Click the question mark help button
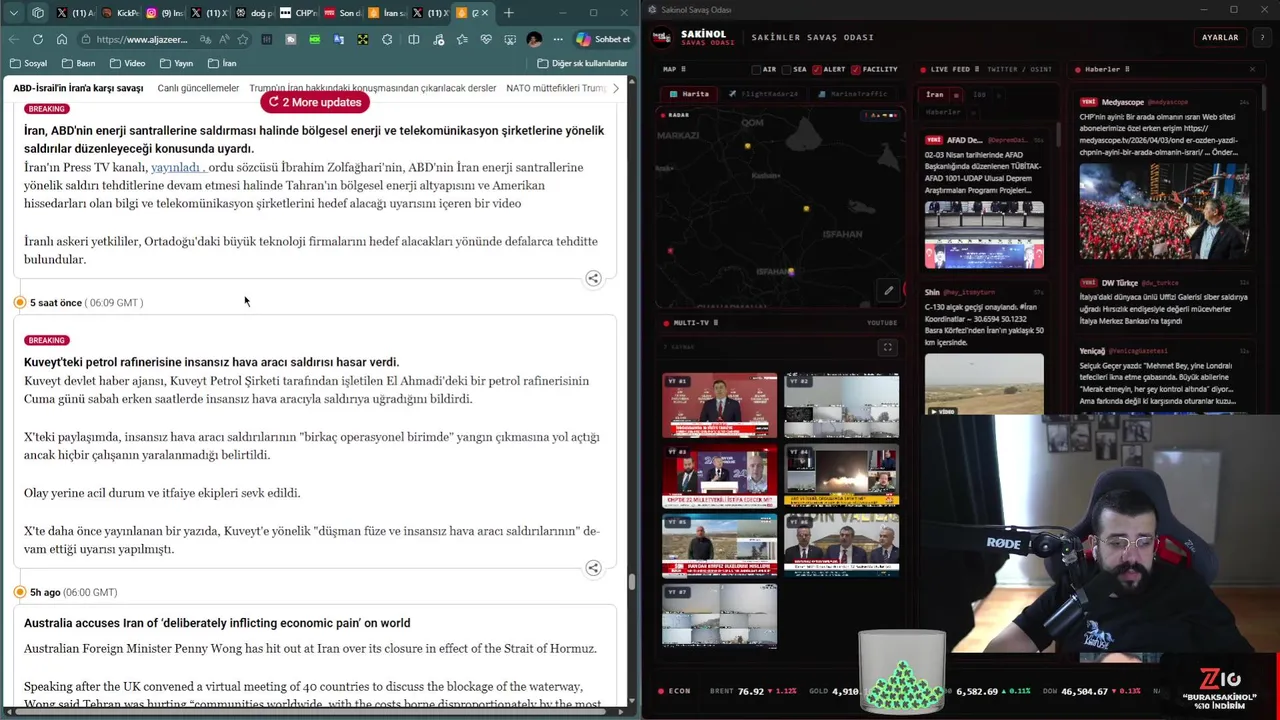The height and width of the screenshot is (720, 1280). pyautogui.click(x=1262, y=37)
